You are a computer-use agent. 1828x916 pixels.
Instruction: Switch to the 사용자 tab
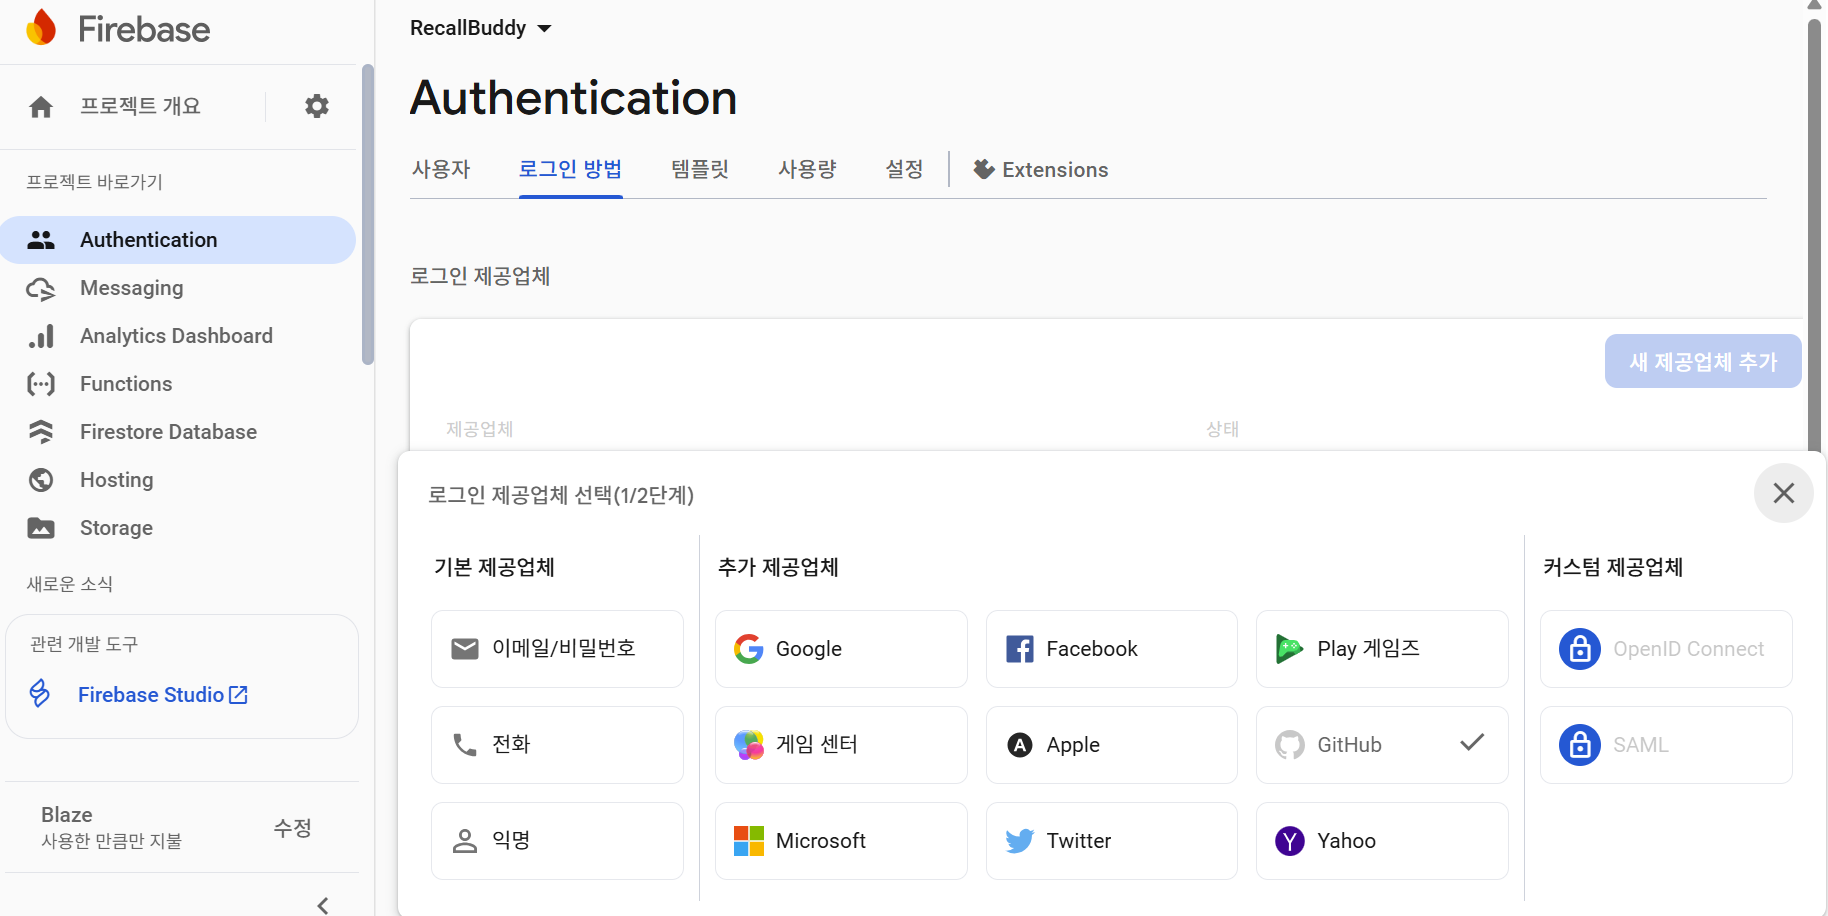[441, 169]
